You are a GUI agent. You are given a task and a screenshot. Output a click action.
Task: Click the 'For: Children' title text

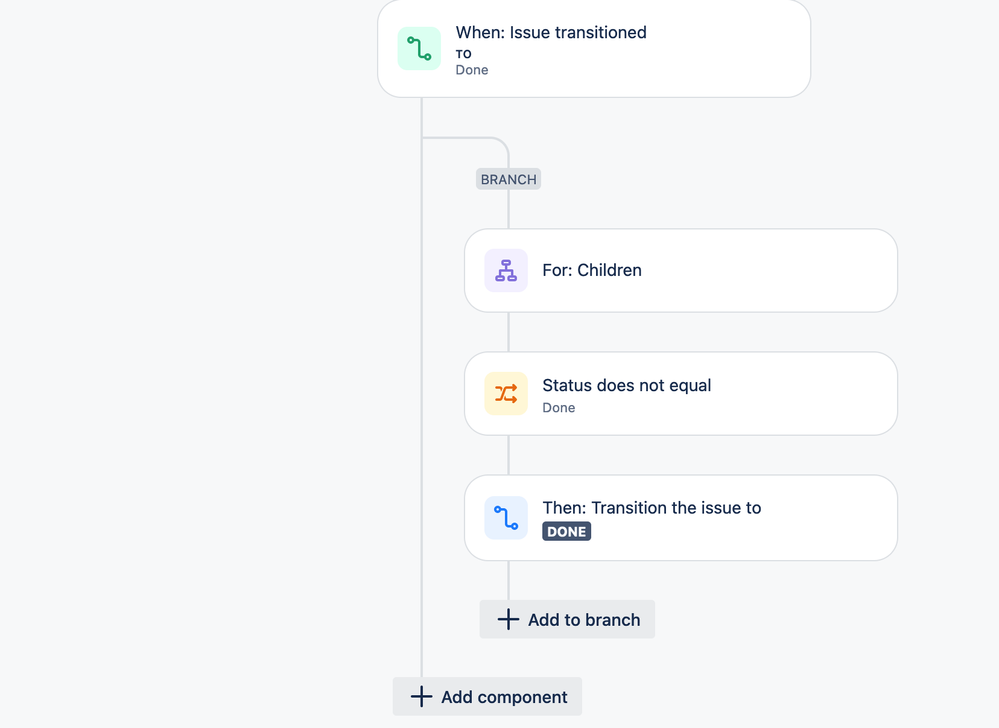[592, 270]
